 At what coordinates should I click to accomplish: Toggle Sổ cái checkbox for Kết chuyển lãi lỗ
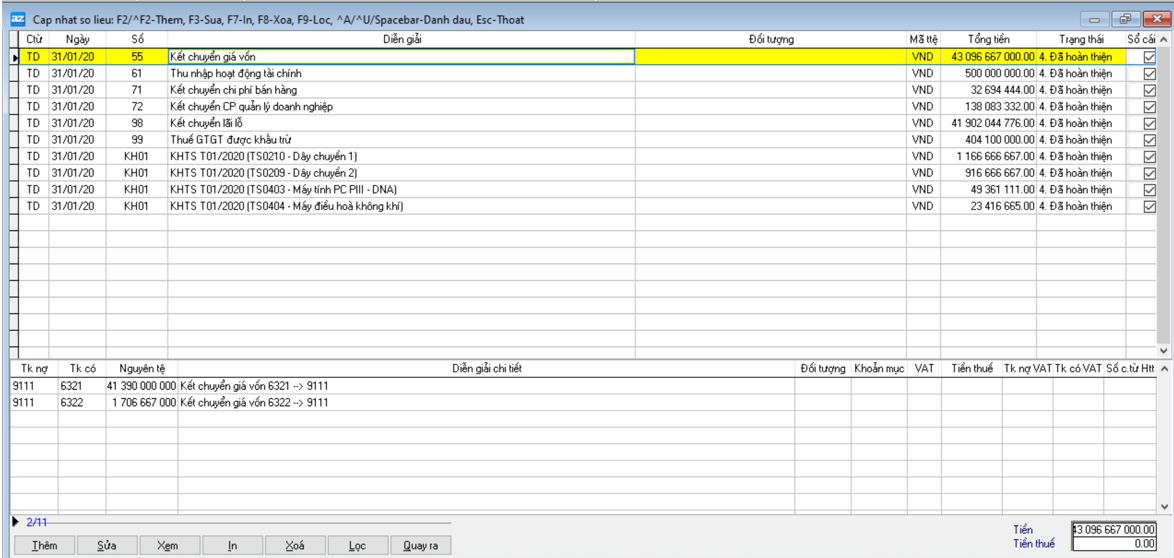(x=1149, y=123)
